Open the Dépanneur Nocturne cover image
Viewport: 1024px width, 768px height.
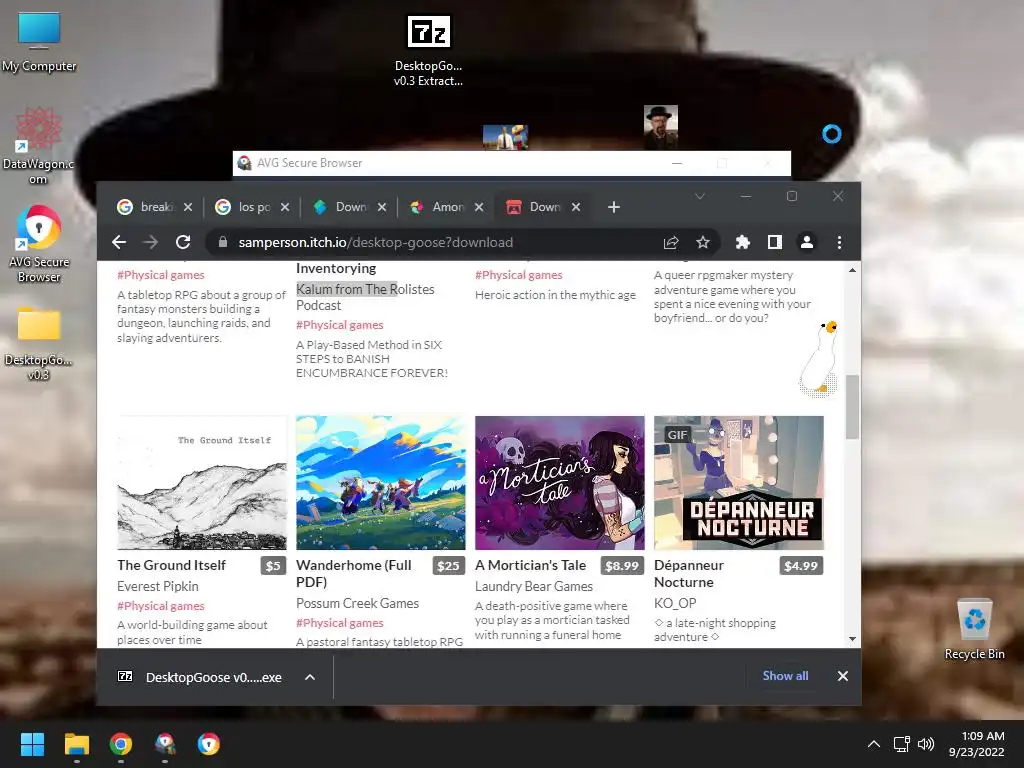[x=739, y=483]
